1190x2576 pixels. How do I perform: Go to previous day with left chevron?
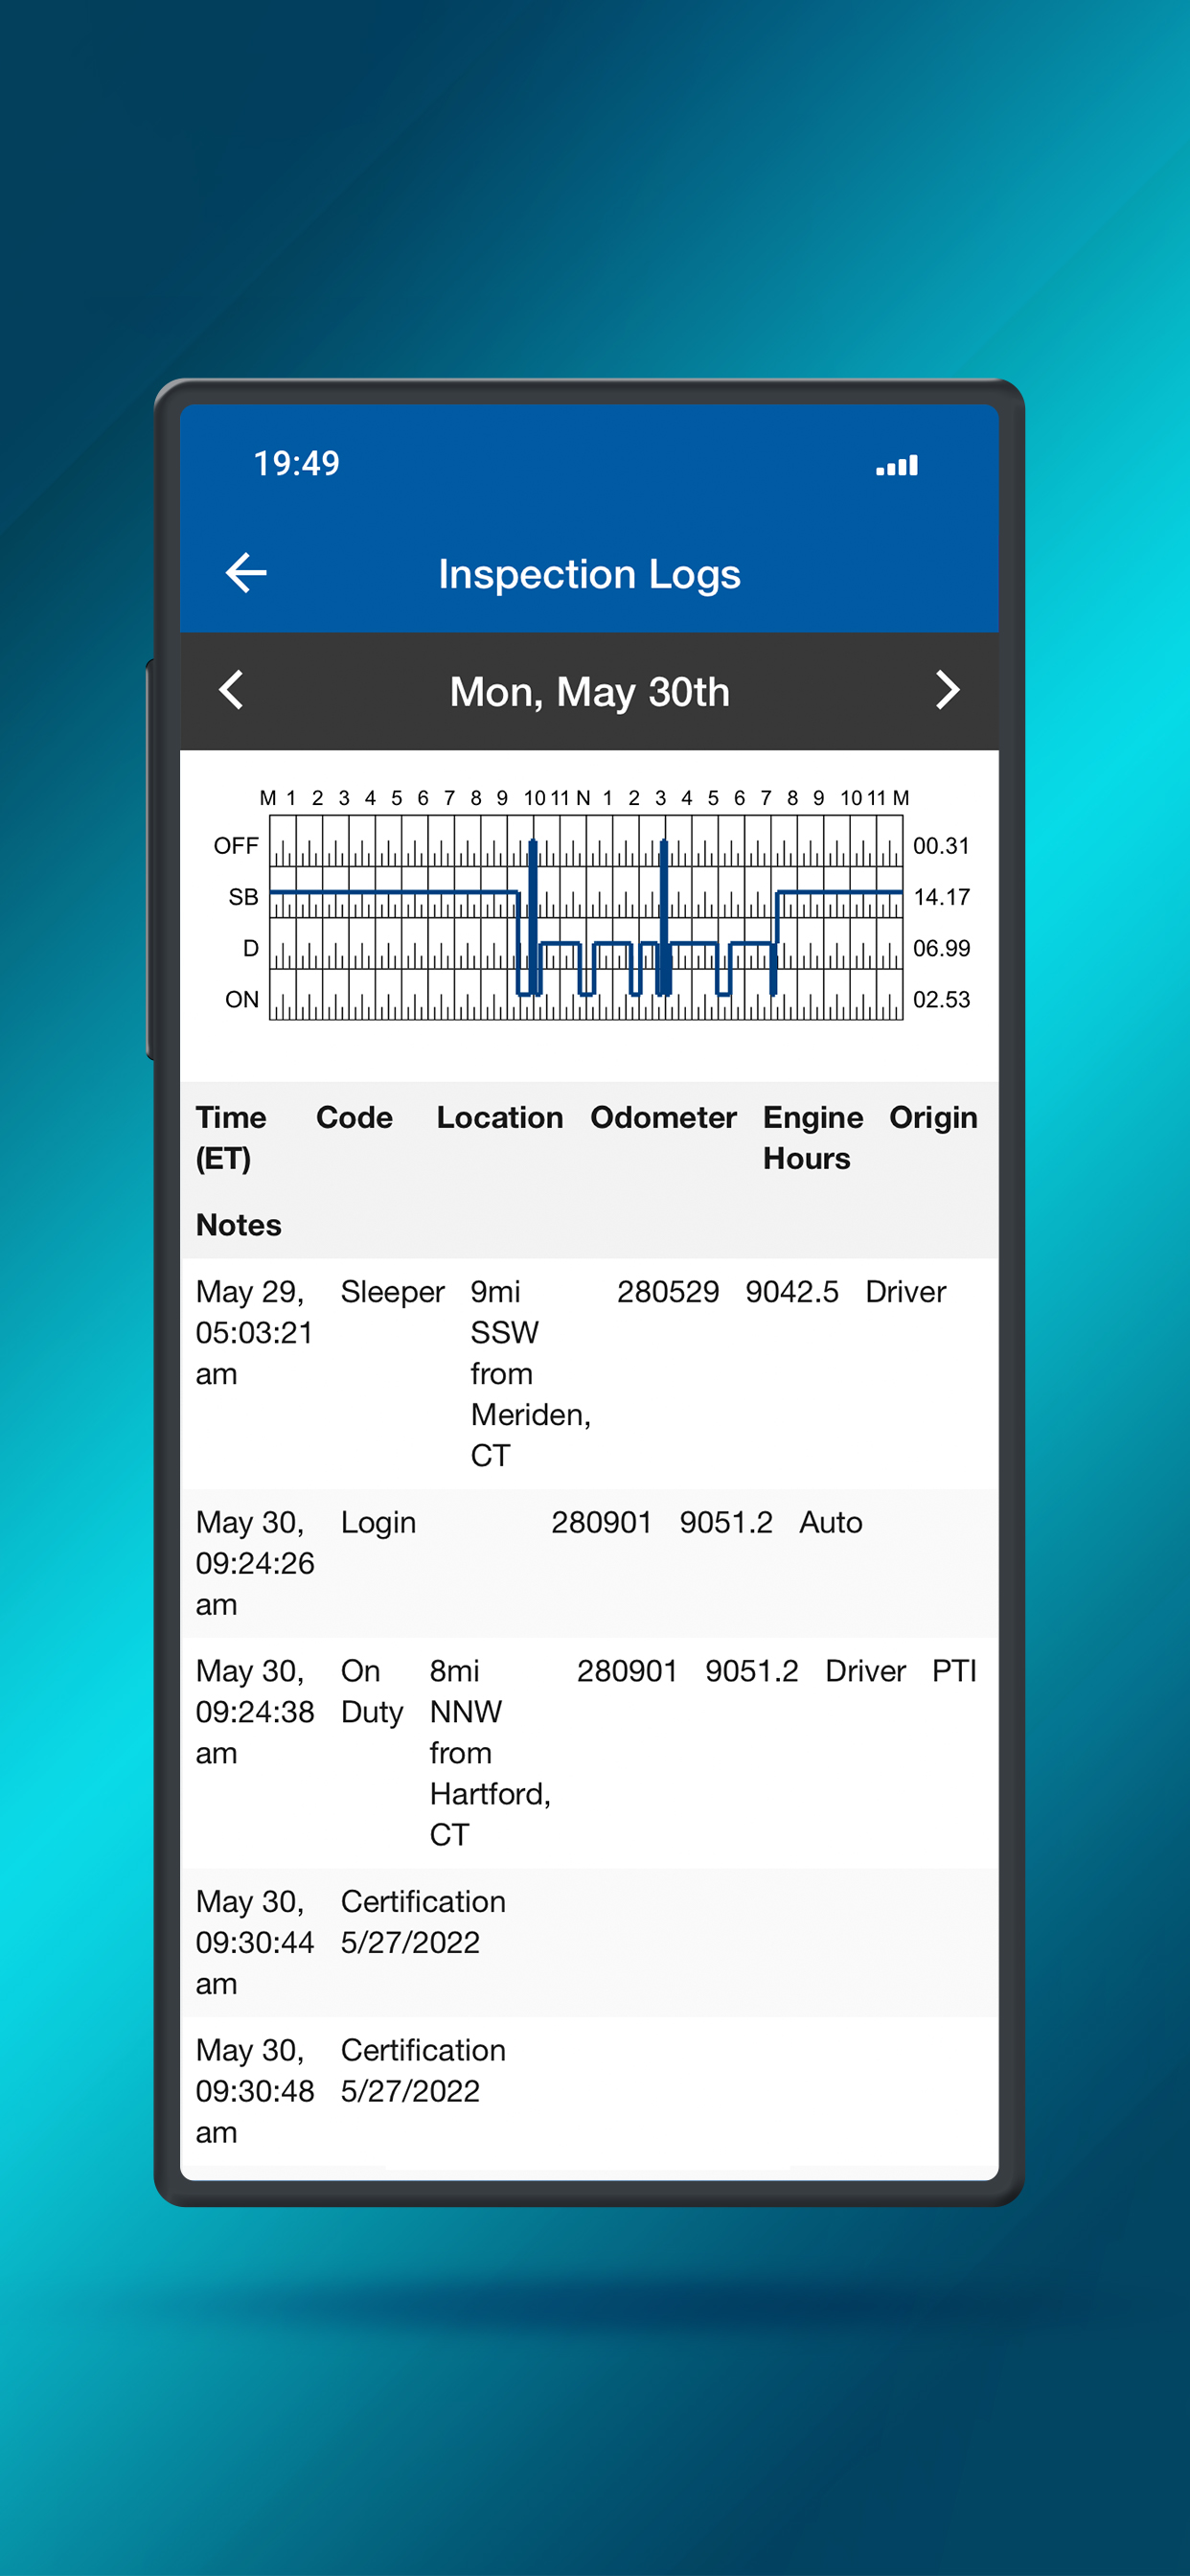click(232, 690)
